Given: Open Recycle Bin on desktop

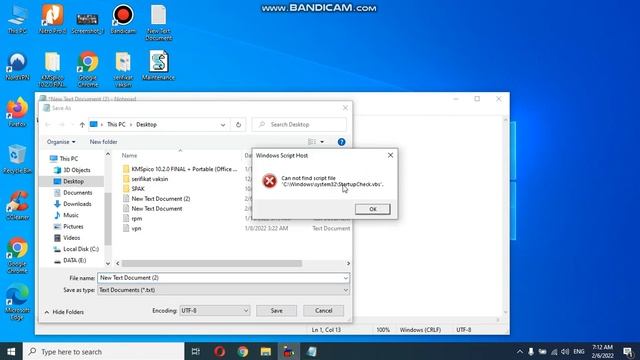Looking at the screenshot, I should (x=17, y=159).
